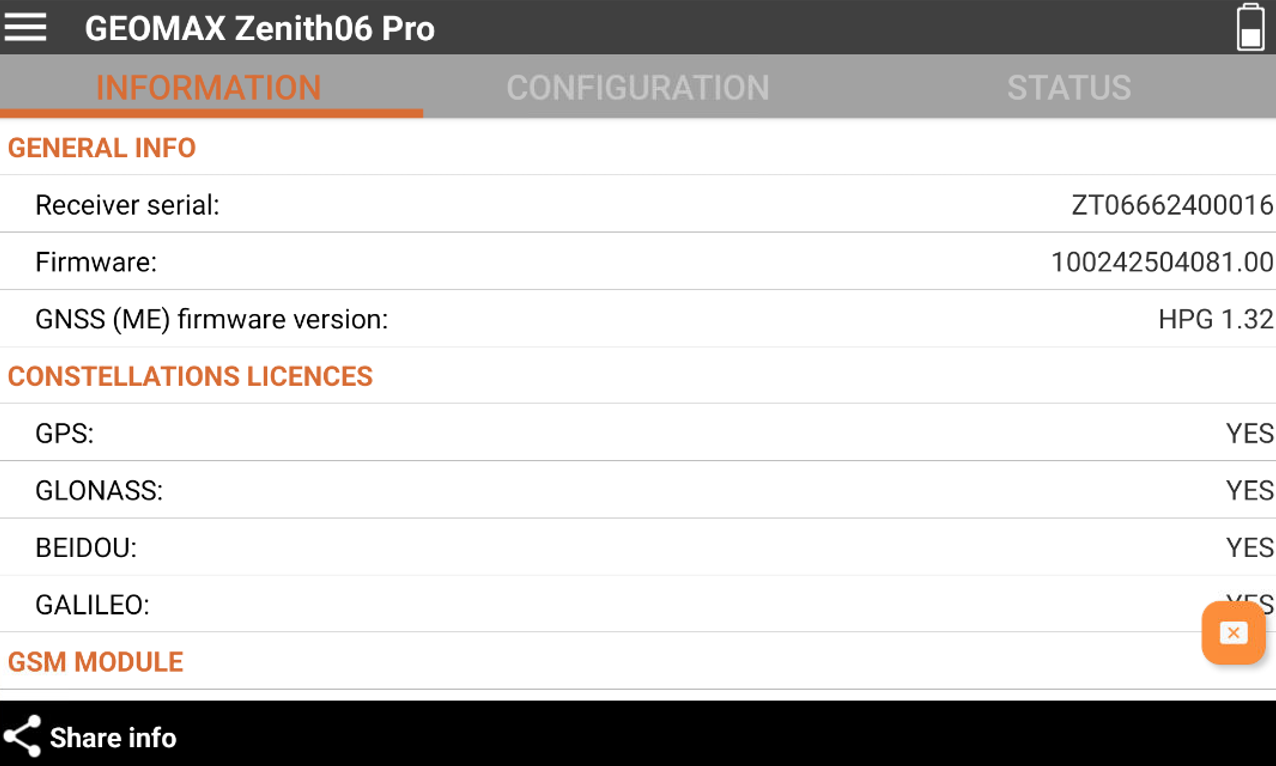Switch to the STATUS tab

[x=1068, y=88]
